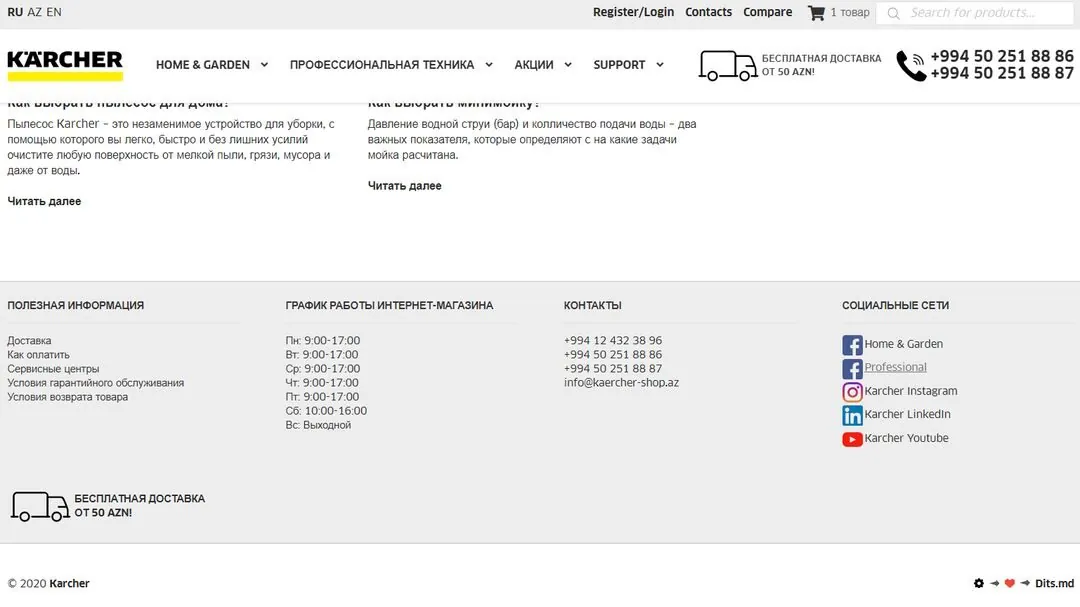Open the shopping cart icon
Image resolution: width=1080 pixels, height=607 pixels.
[x=816, y=12]
